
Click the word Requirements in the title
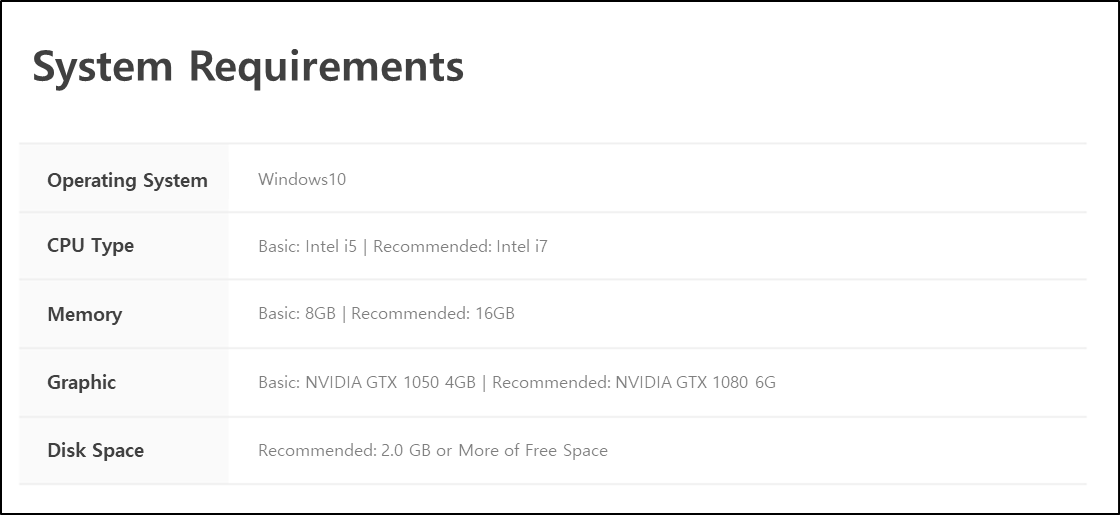pyautogui.click(x=326, y=67)
